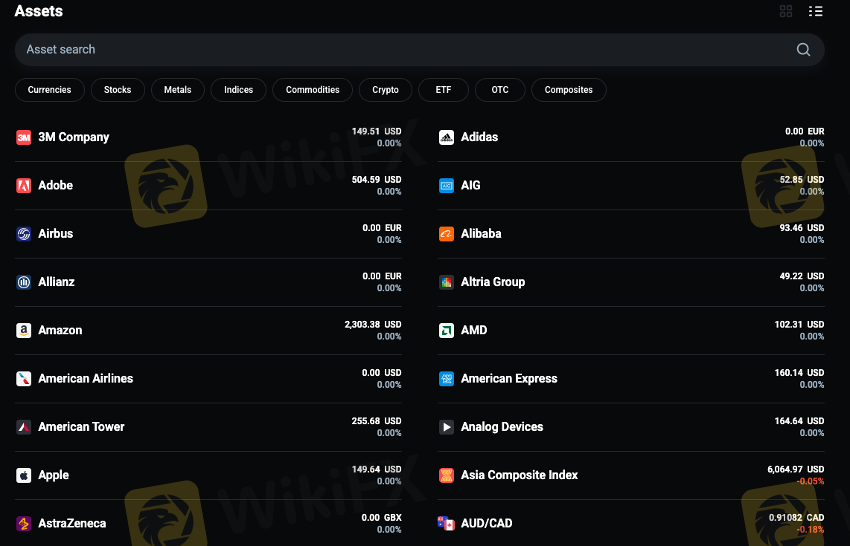Filter assets by Stocks
850x546 pixels.
coord(118,90)
